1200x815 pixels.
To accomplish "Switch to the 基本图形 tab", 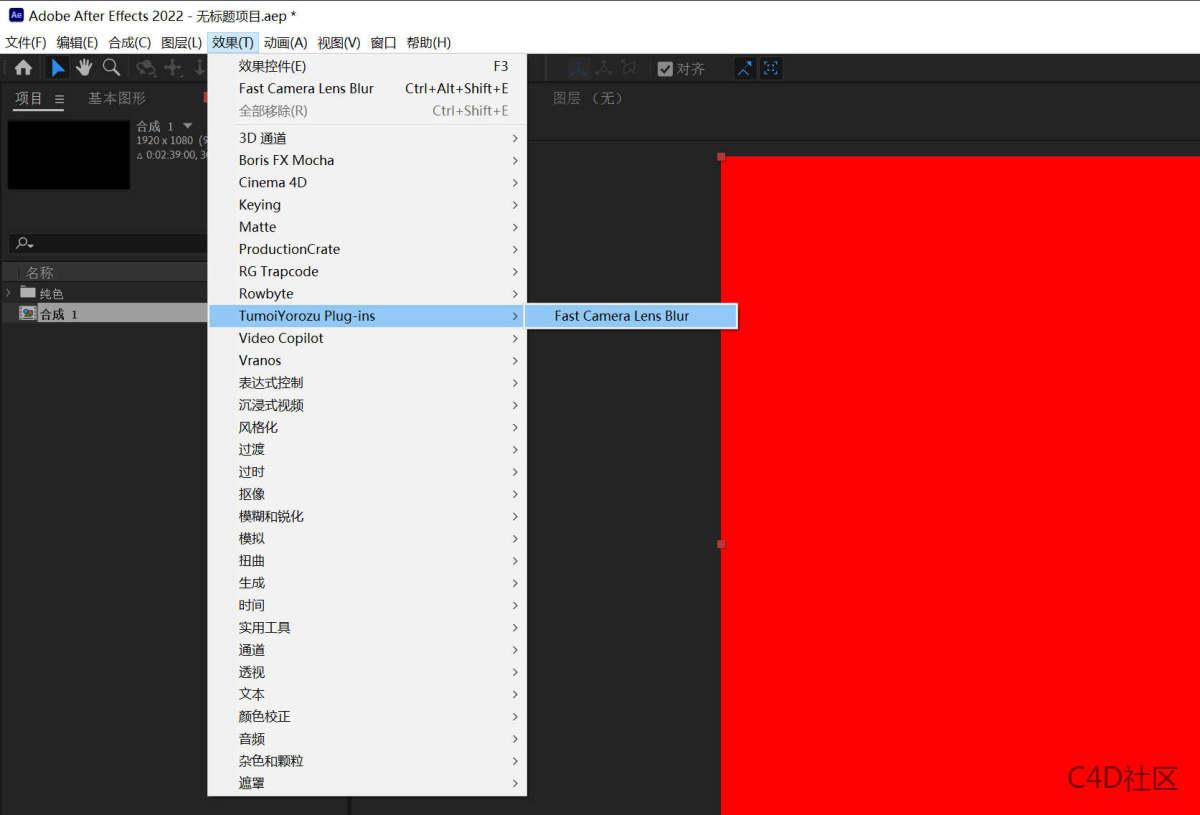I will [119, 98].
